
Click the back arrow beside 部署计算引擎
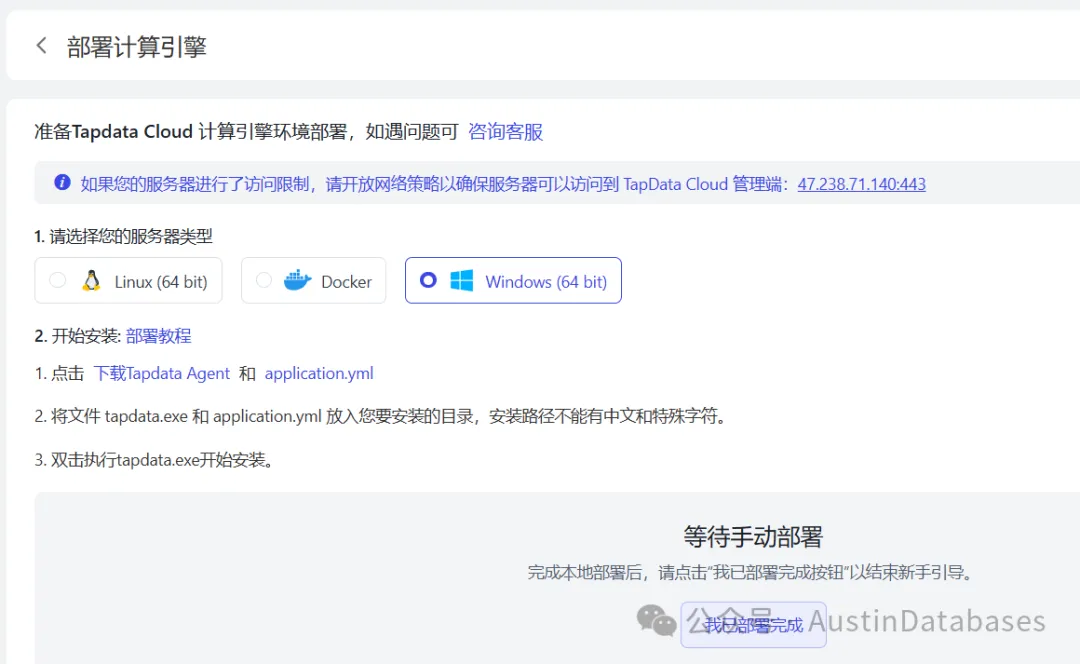[41, 46]
